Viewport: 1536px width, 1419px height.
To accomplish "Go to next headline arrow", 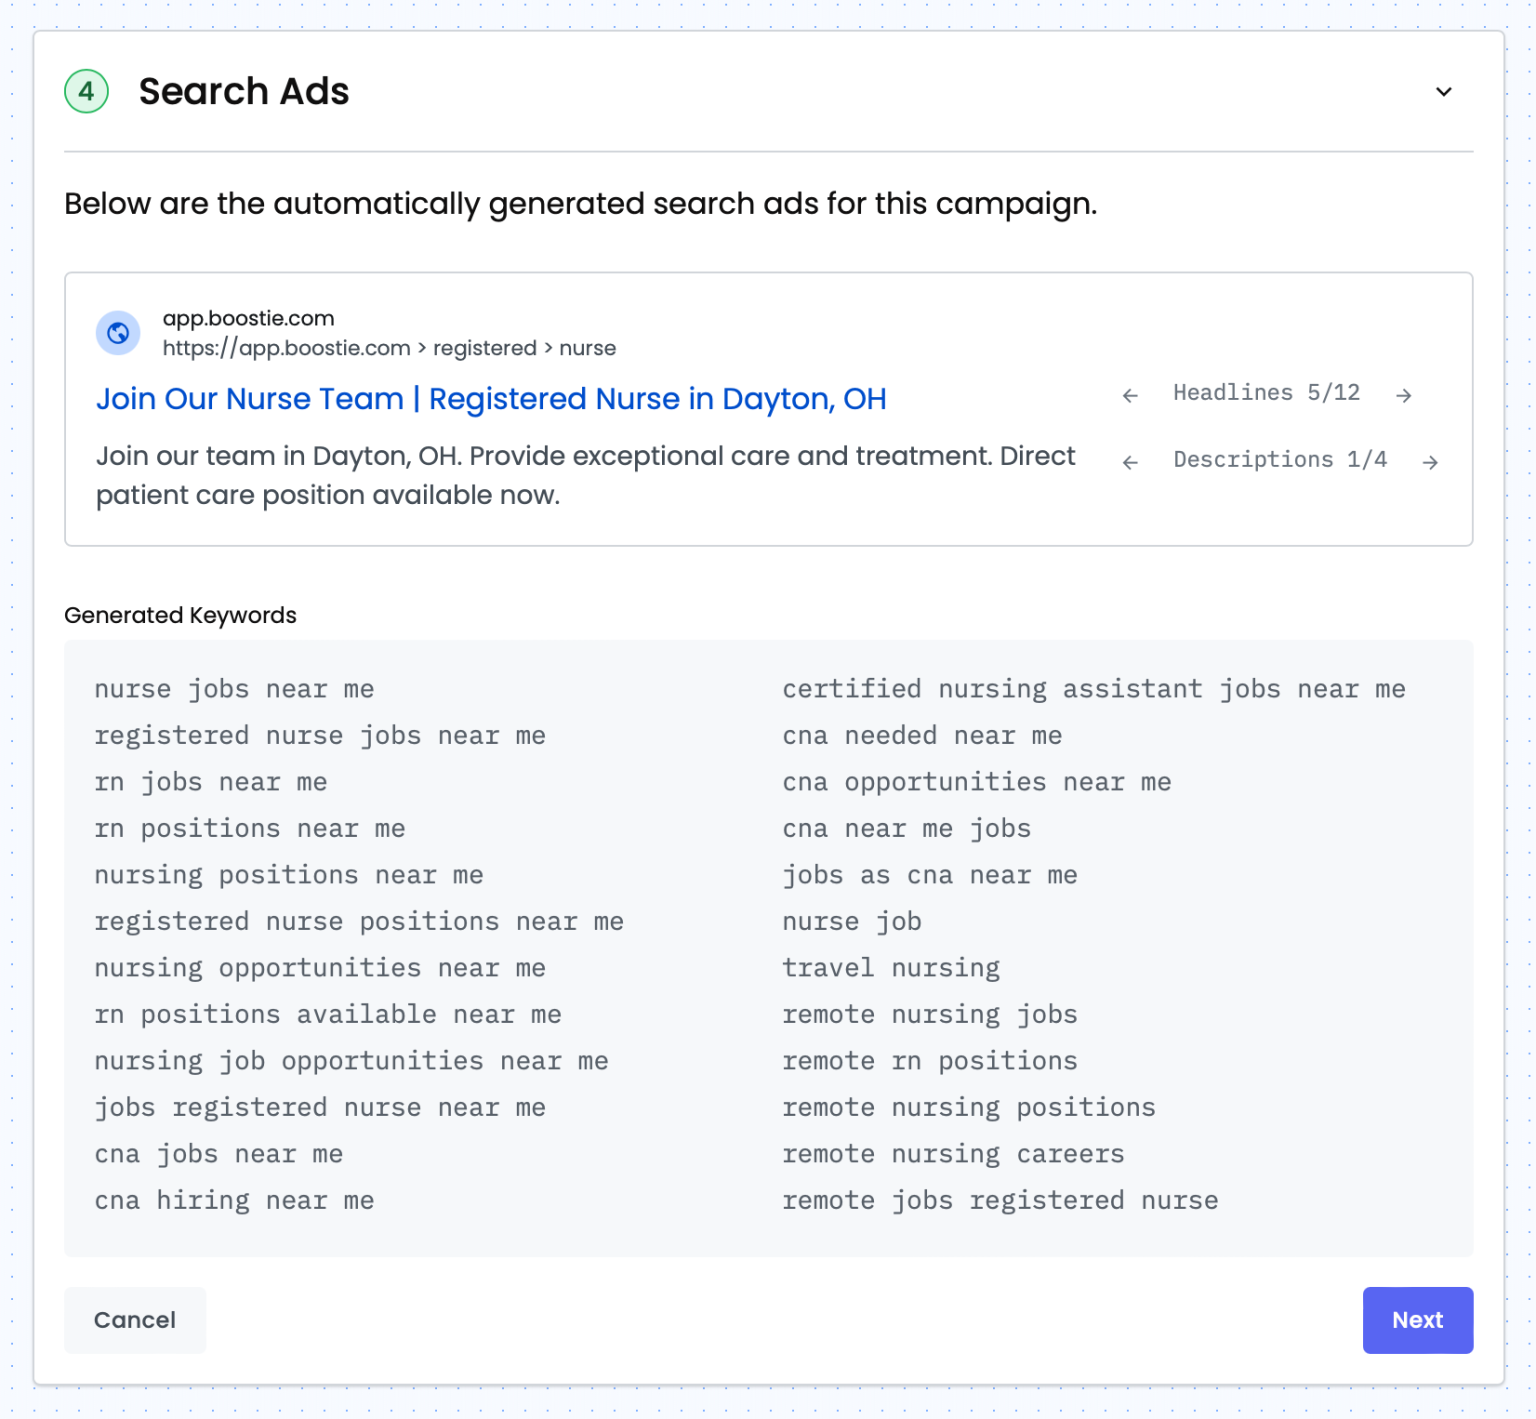I will [x=1404, y=395].
